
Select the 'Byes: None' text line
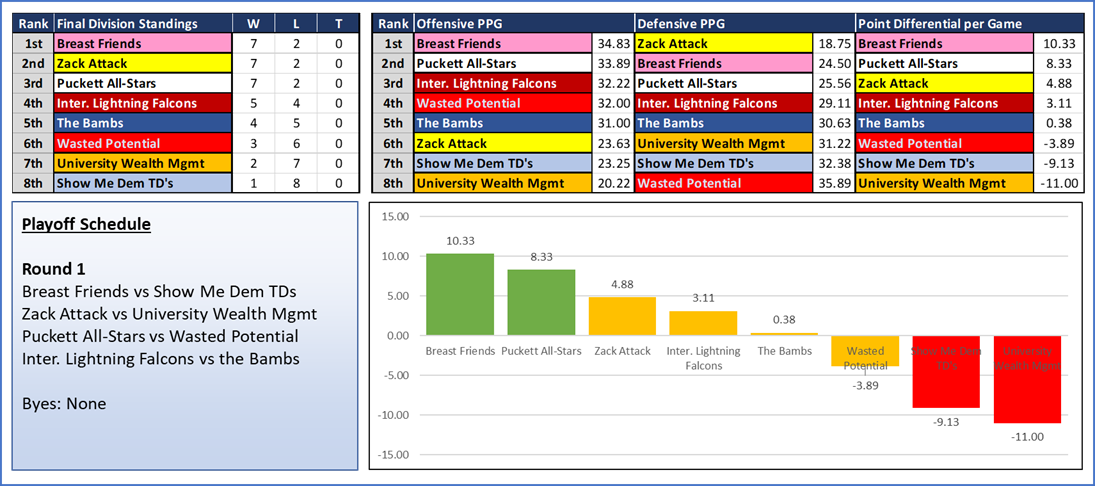[x=64, y=404]
